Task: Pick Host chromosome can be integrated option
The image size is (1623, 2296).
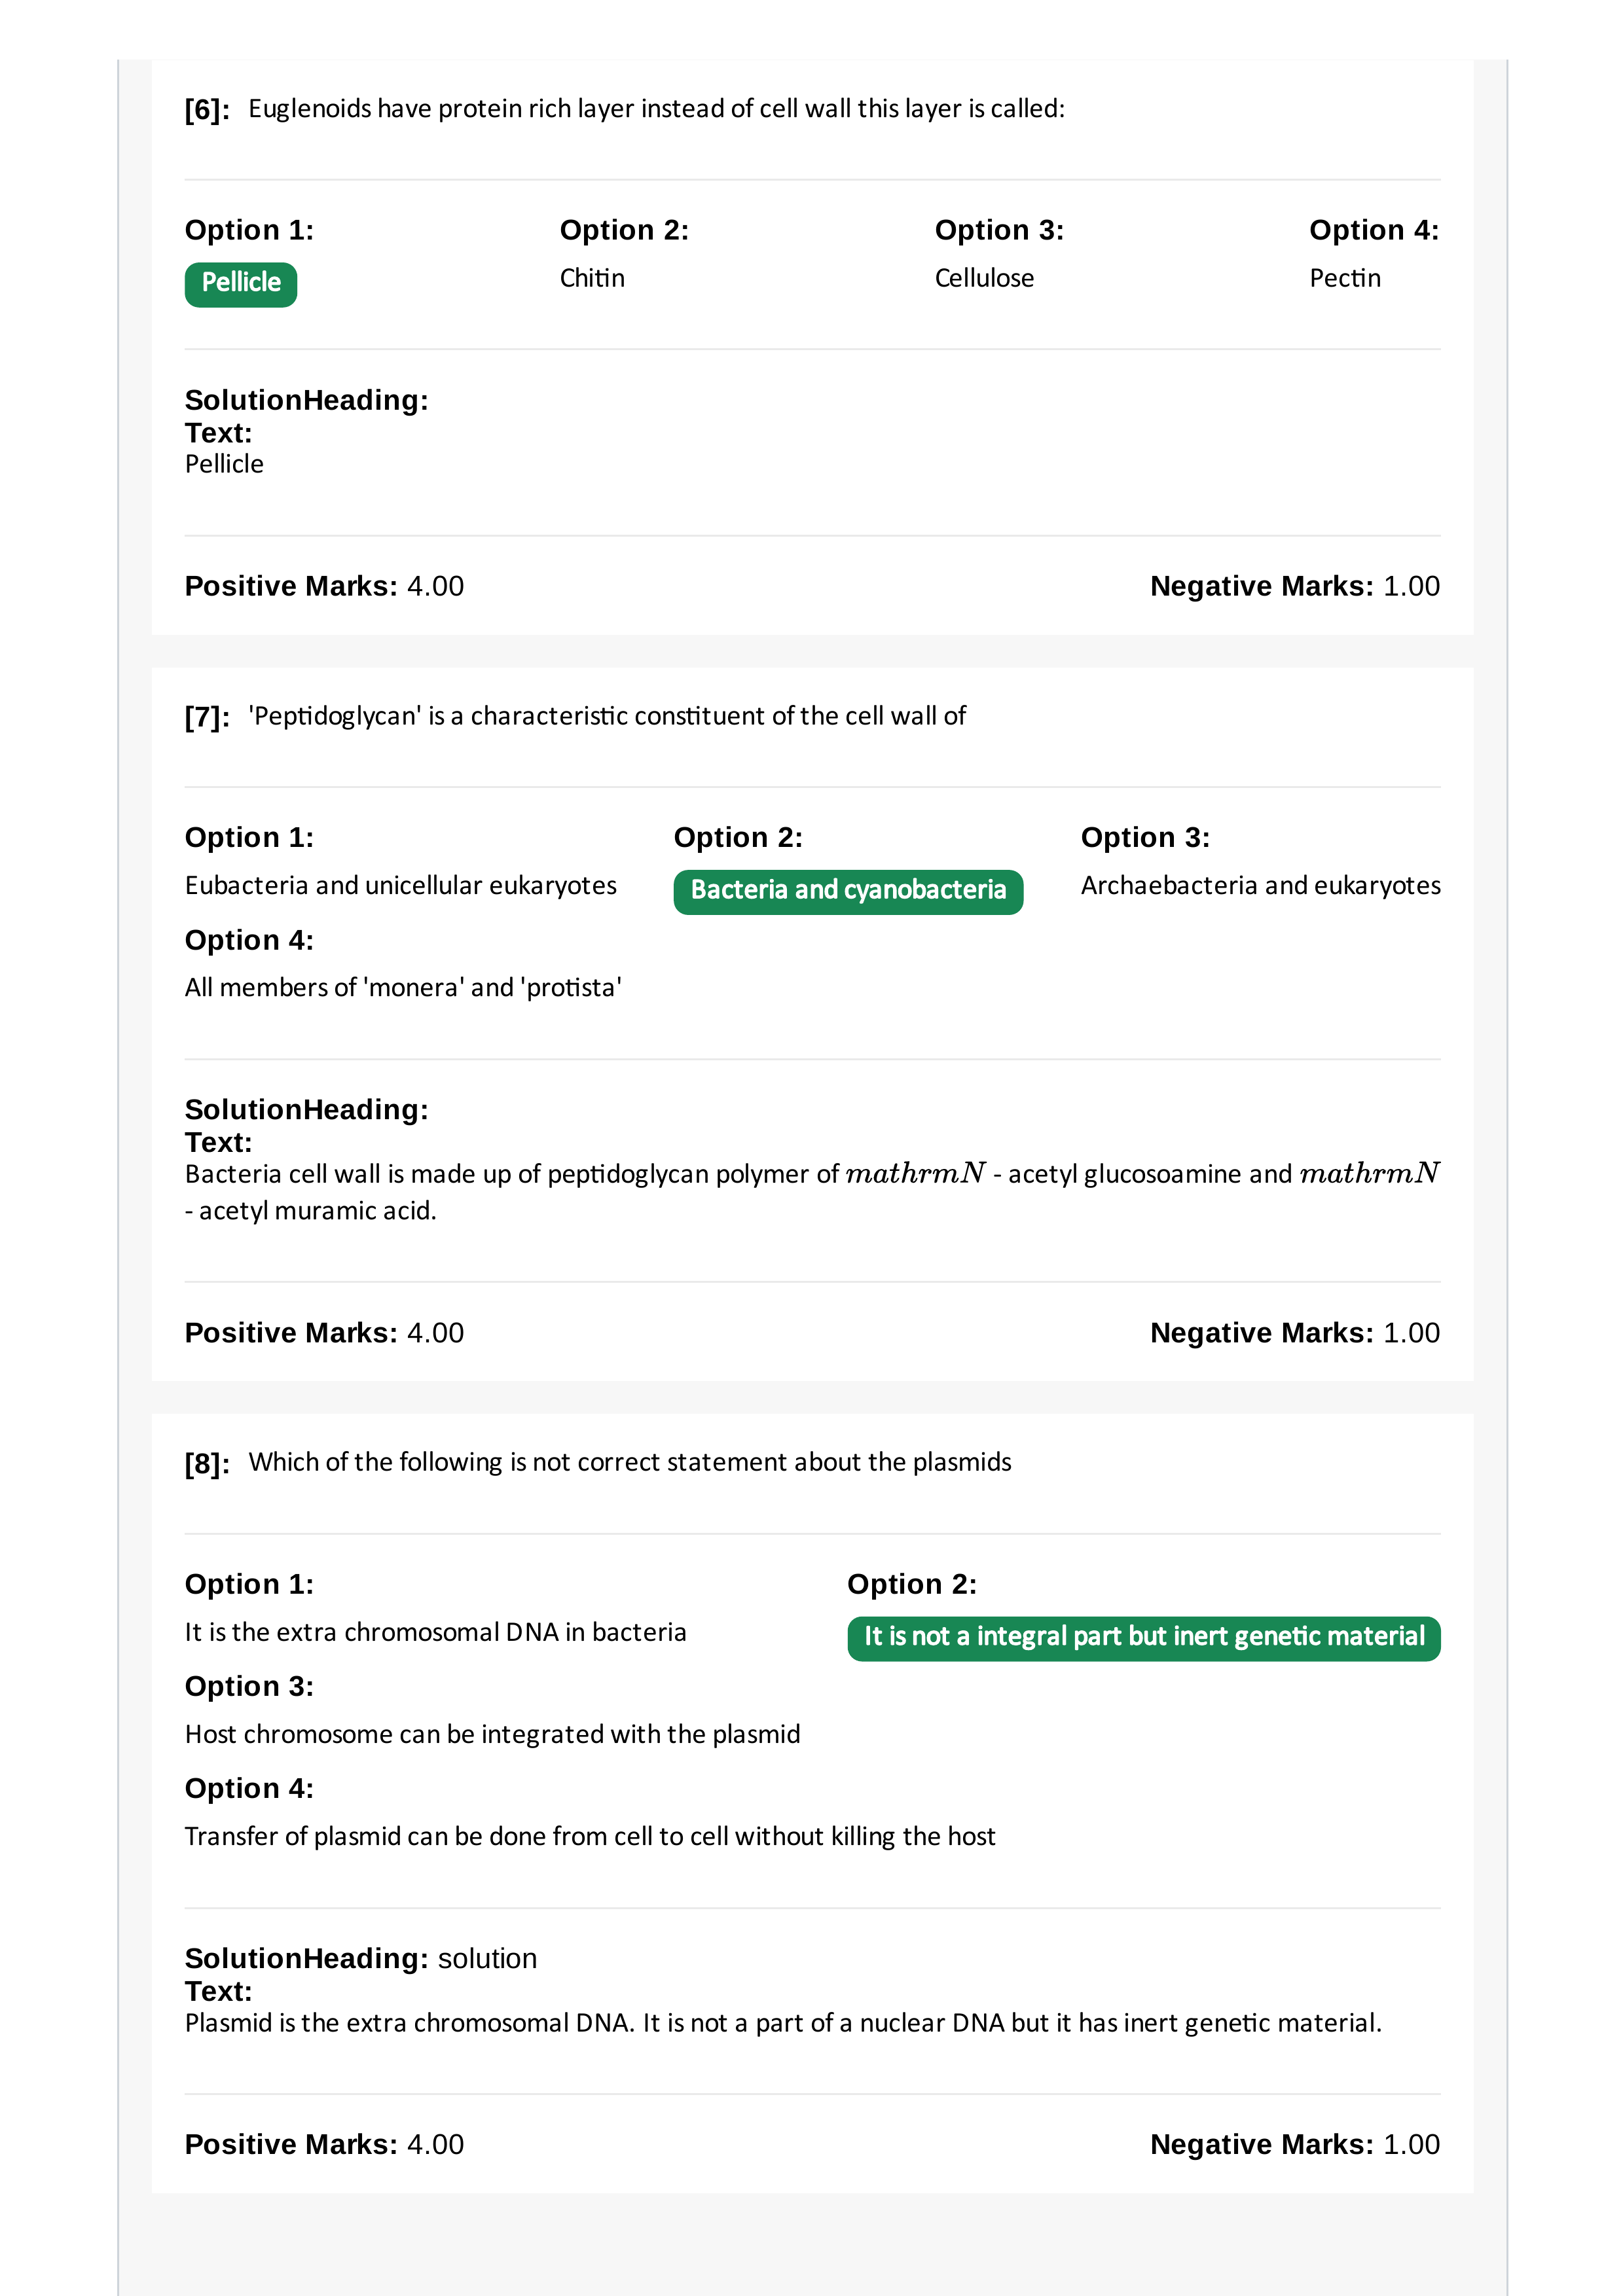Action: (493, 1734)
